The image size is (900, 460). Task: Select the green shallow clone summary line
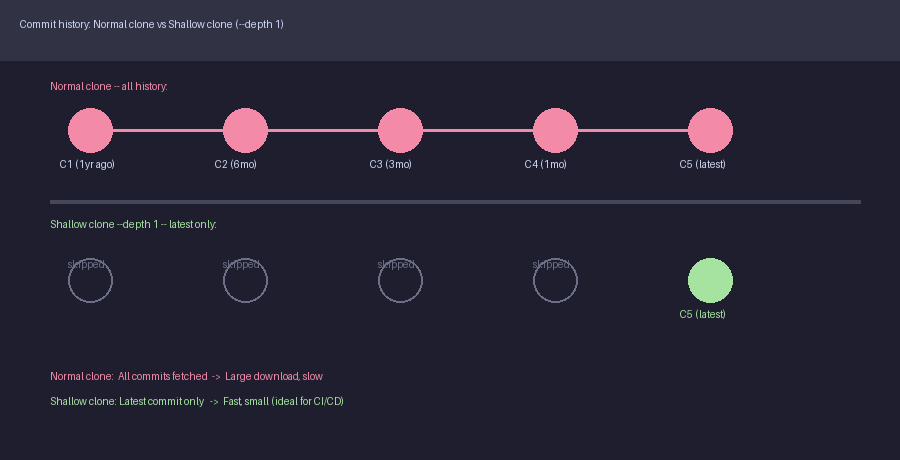(197, 401)
